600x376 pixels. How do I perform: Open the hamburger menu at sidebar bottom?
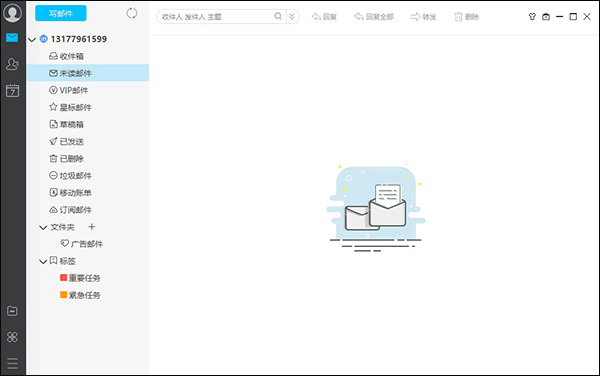(x=12, y=363)
